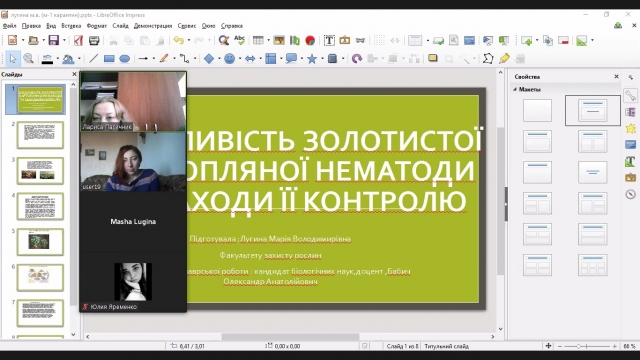The height and width of the screenshot is (360, 640).
Task: Click the 66 % zoom percentage
Action: coord(629,346)
